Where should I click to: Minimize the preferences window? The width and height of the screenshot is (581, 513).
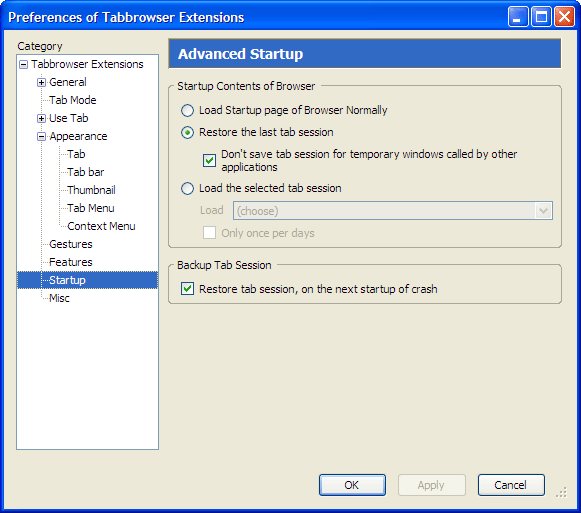pyautogui.click(x=518, y=17)
